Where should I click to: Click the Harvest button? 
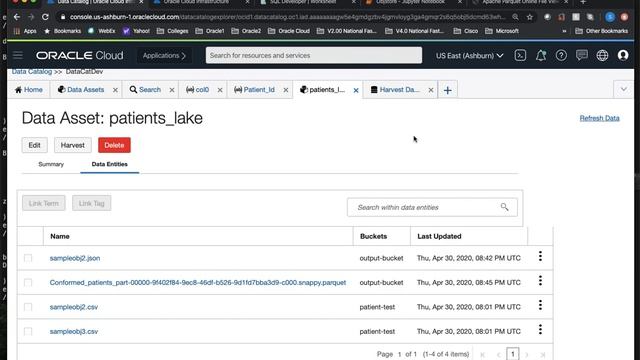tap(73, 145)
